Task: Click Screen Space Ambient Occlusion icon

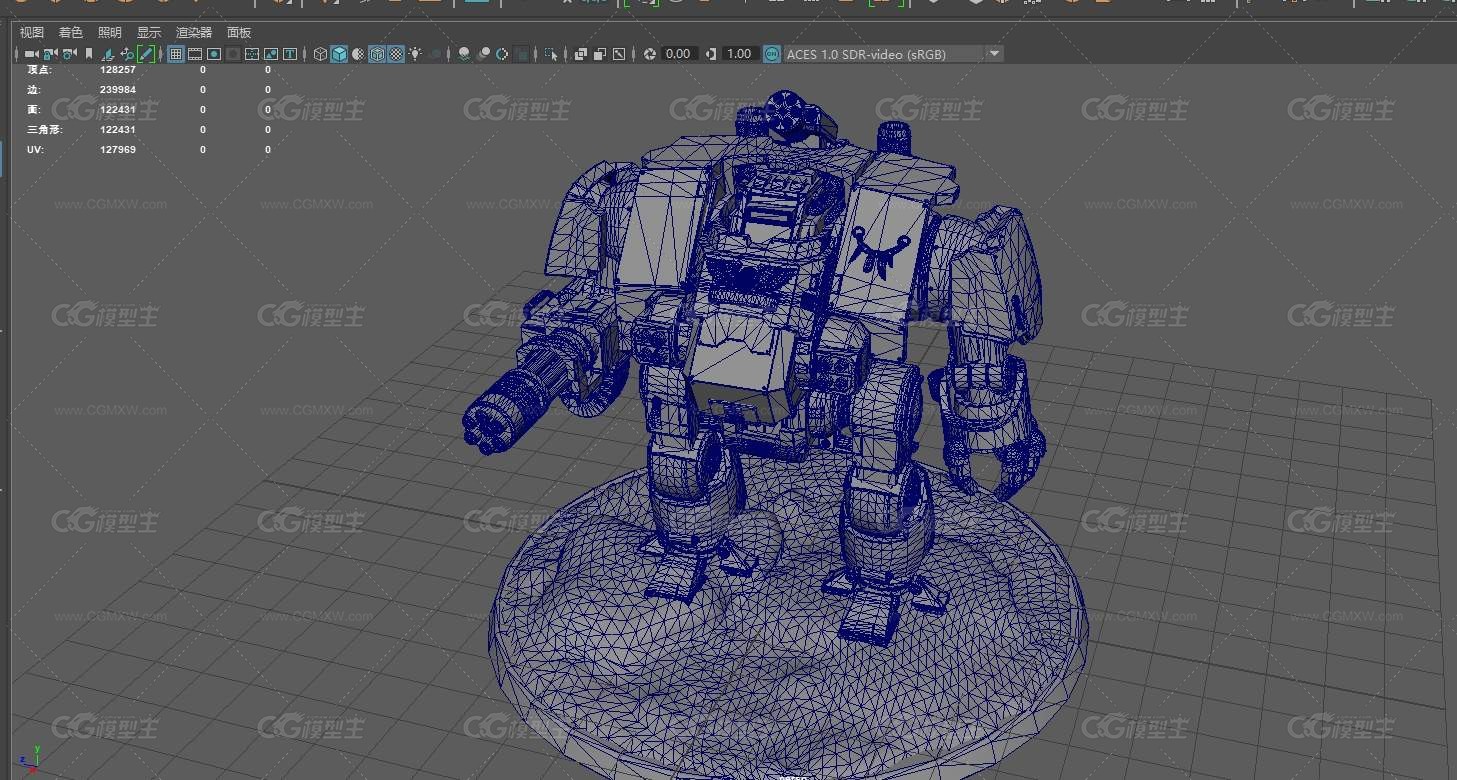Action: [464, 54]
